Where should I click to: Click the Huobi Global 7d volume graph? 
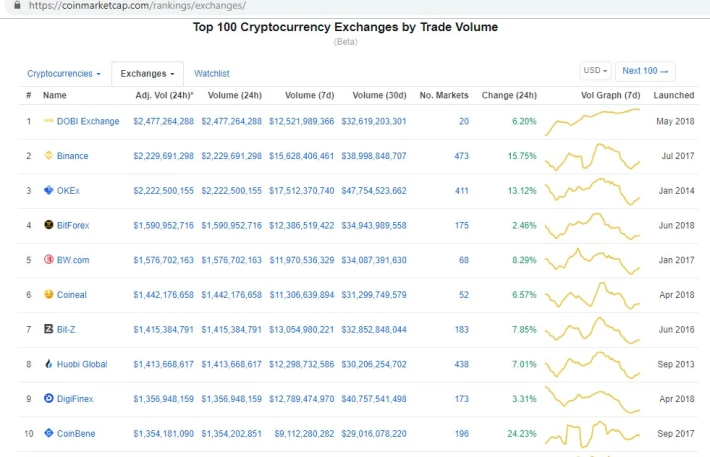click(x=592, y=365)
